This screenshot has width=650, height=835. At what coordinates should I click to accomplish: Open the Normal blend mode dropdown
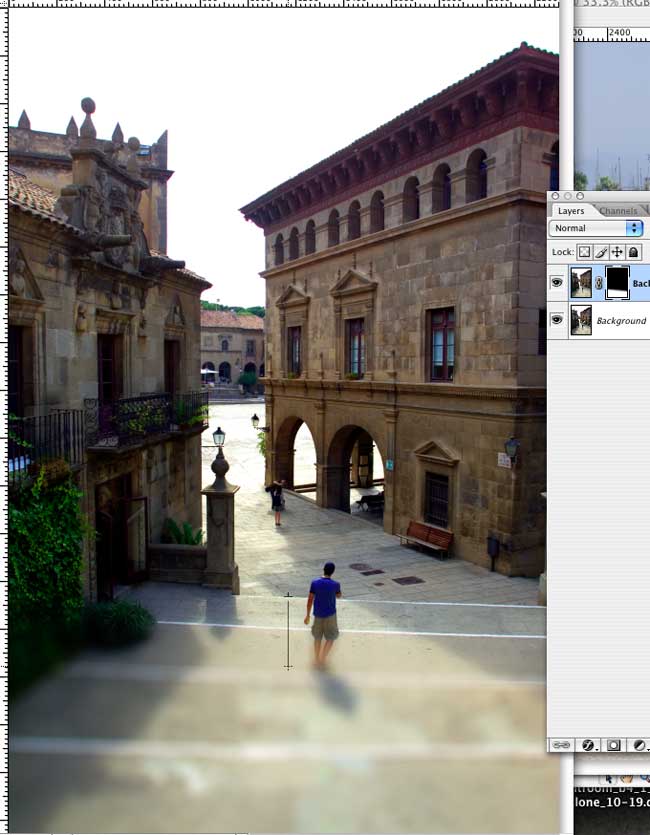(x=597, y=228)
